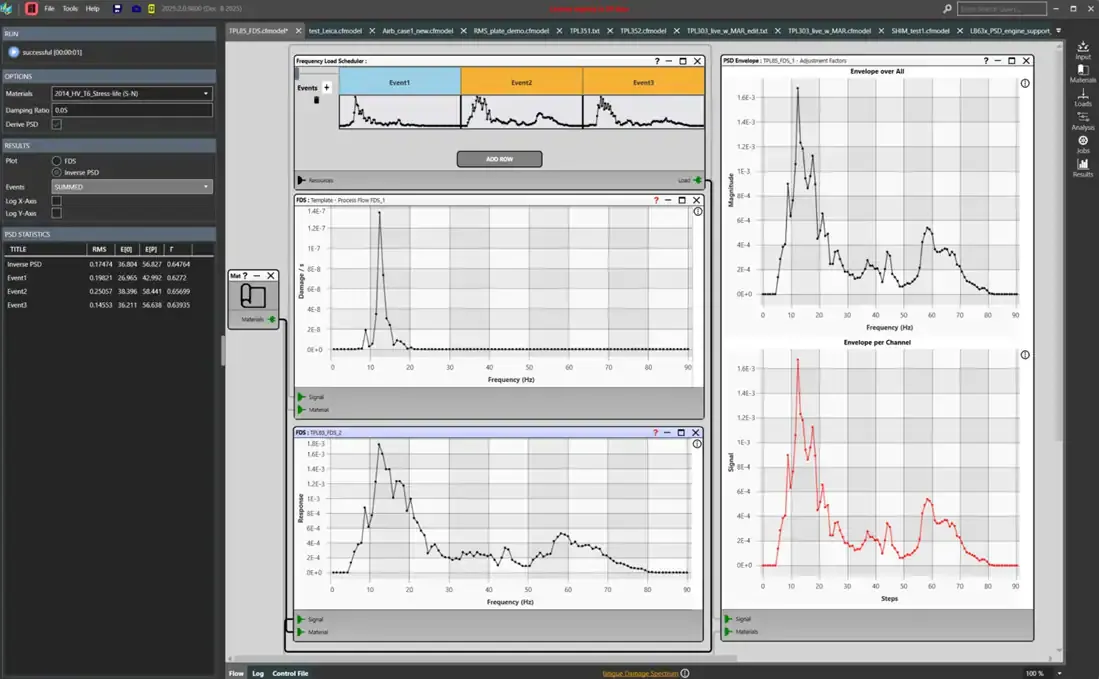Click the Fatigue Damage Spectrum link
Viewport: 1099px width, 679px height.
point(640,673)
